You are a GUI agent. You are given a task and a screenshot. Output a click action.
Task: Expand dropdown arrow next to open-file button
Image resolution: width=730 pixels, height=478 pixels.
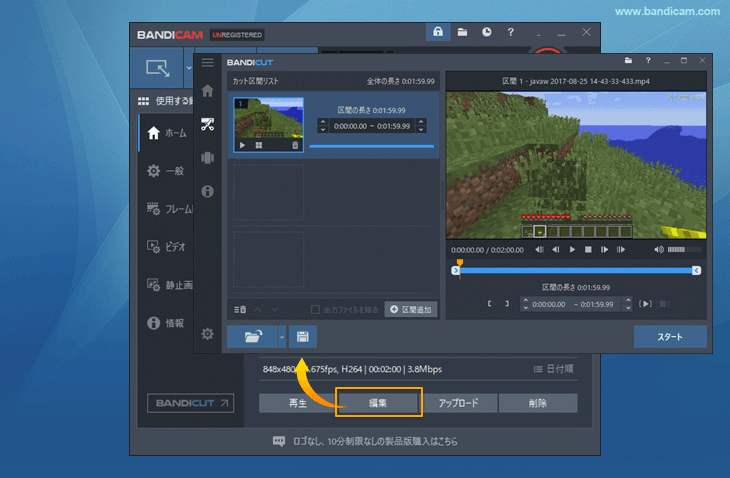(x=282, y=337)
